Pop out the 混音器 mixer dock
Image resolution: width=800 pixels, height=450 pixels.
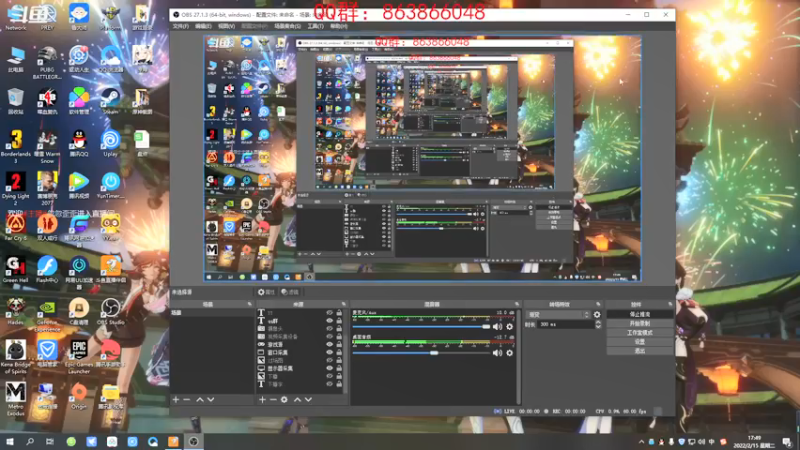tap(517, 304)
